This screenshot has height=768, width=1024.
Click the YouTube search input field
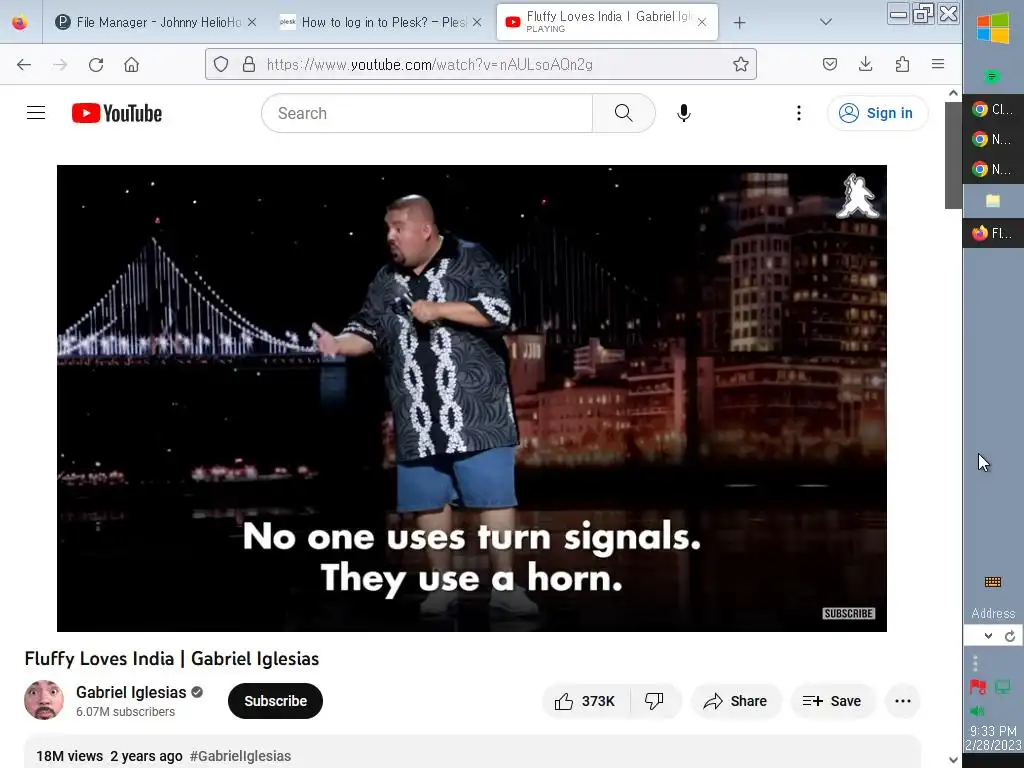tap(427, 113)
